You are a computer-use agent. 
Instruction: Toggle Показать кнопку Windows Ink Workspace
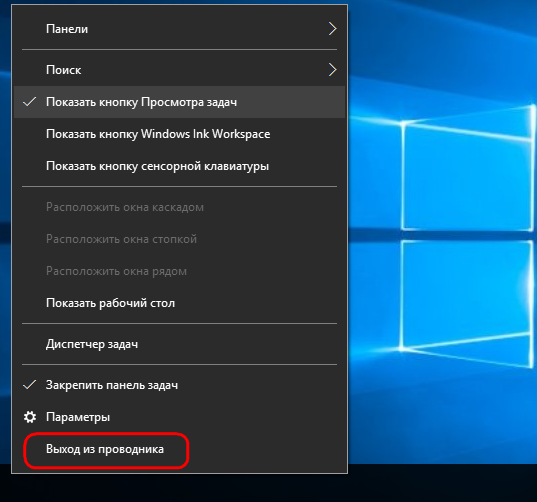tap(179, 134)
